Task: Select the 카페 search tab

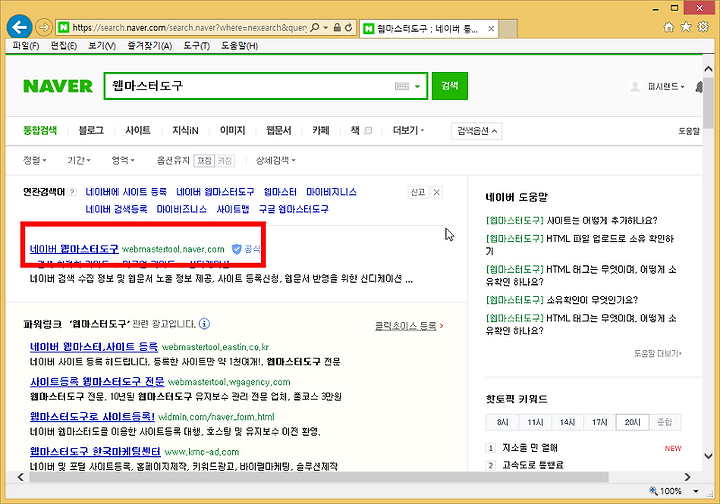Action: (321, 130)
